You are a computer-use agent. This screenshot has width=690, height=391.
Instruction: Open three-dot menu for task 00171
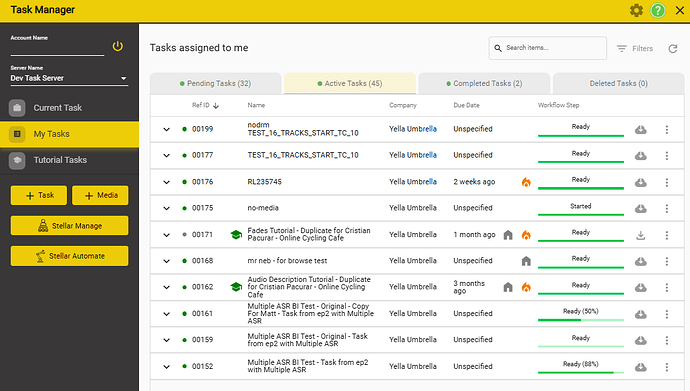click(x=667, y=235)
